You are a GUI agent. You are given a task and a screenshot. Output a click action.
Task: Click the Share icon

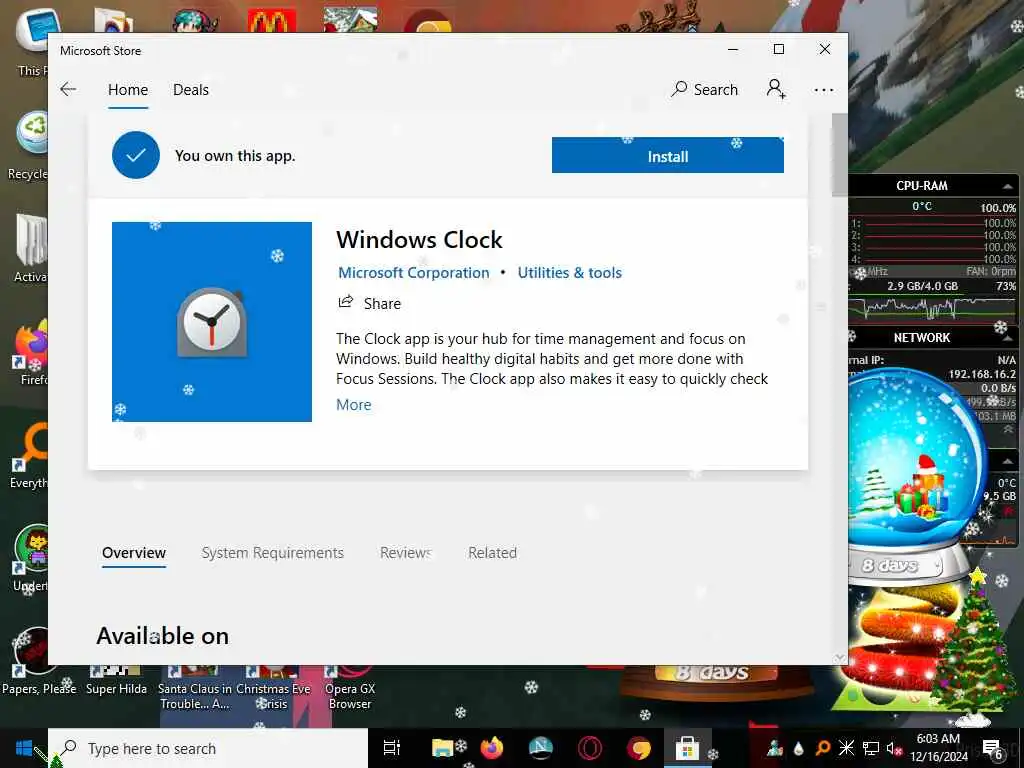345,302
